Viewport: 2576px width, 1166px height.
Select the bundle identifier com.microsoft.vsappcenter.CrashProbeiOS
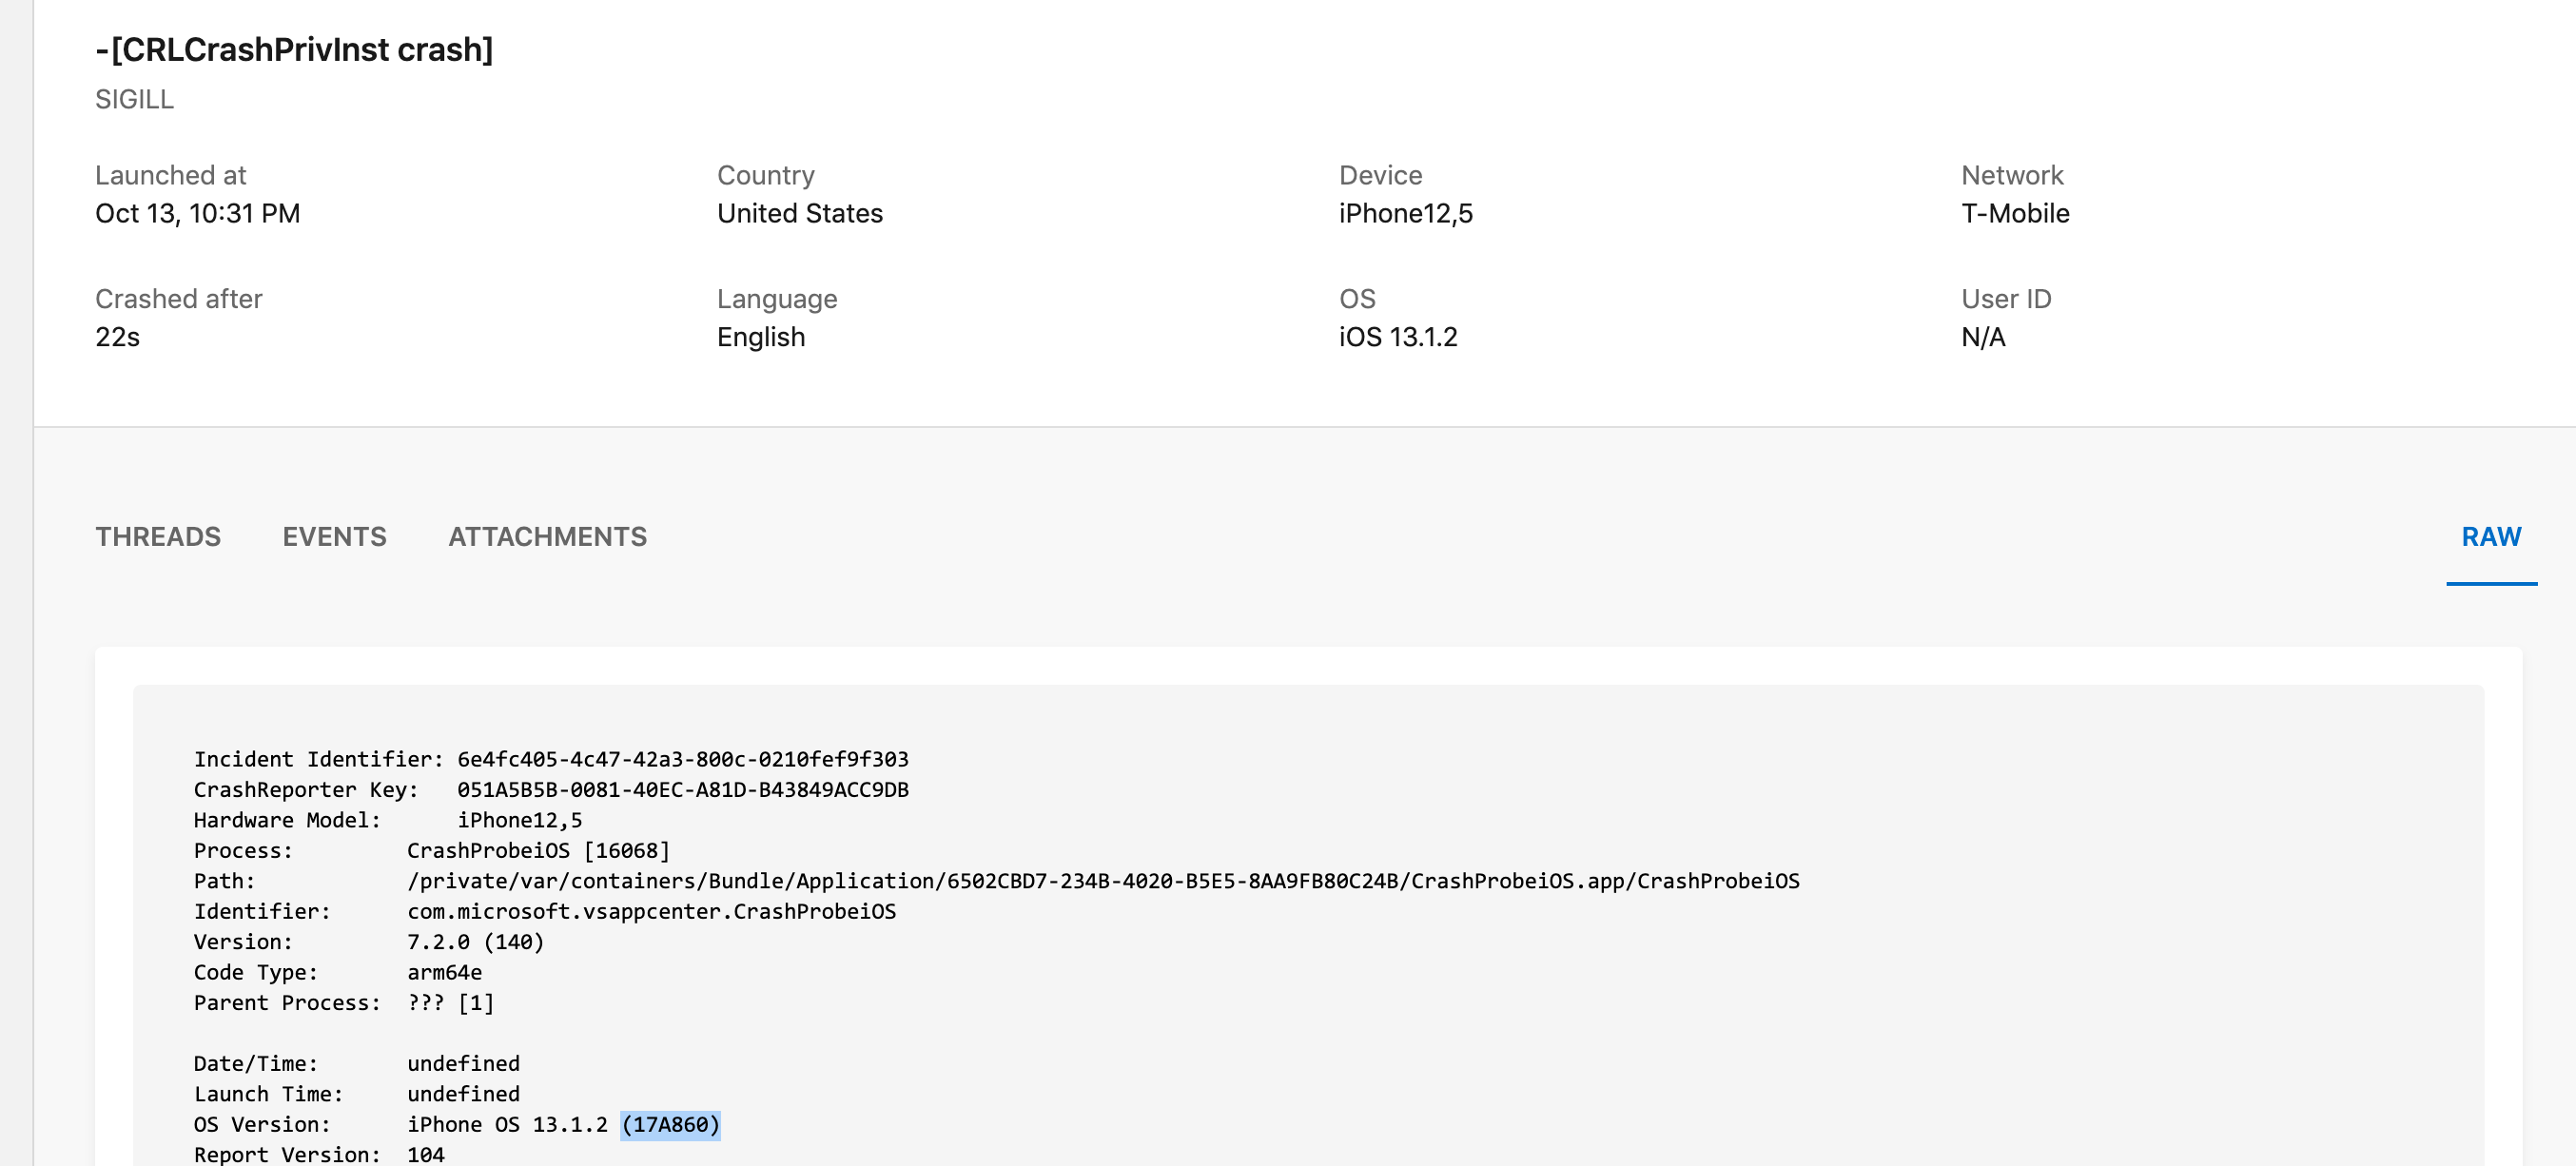tap(651, 911)
